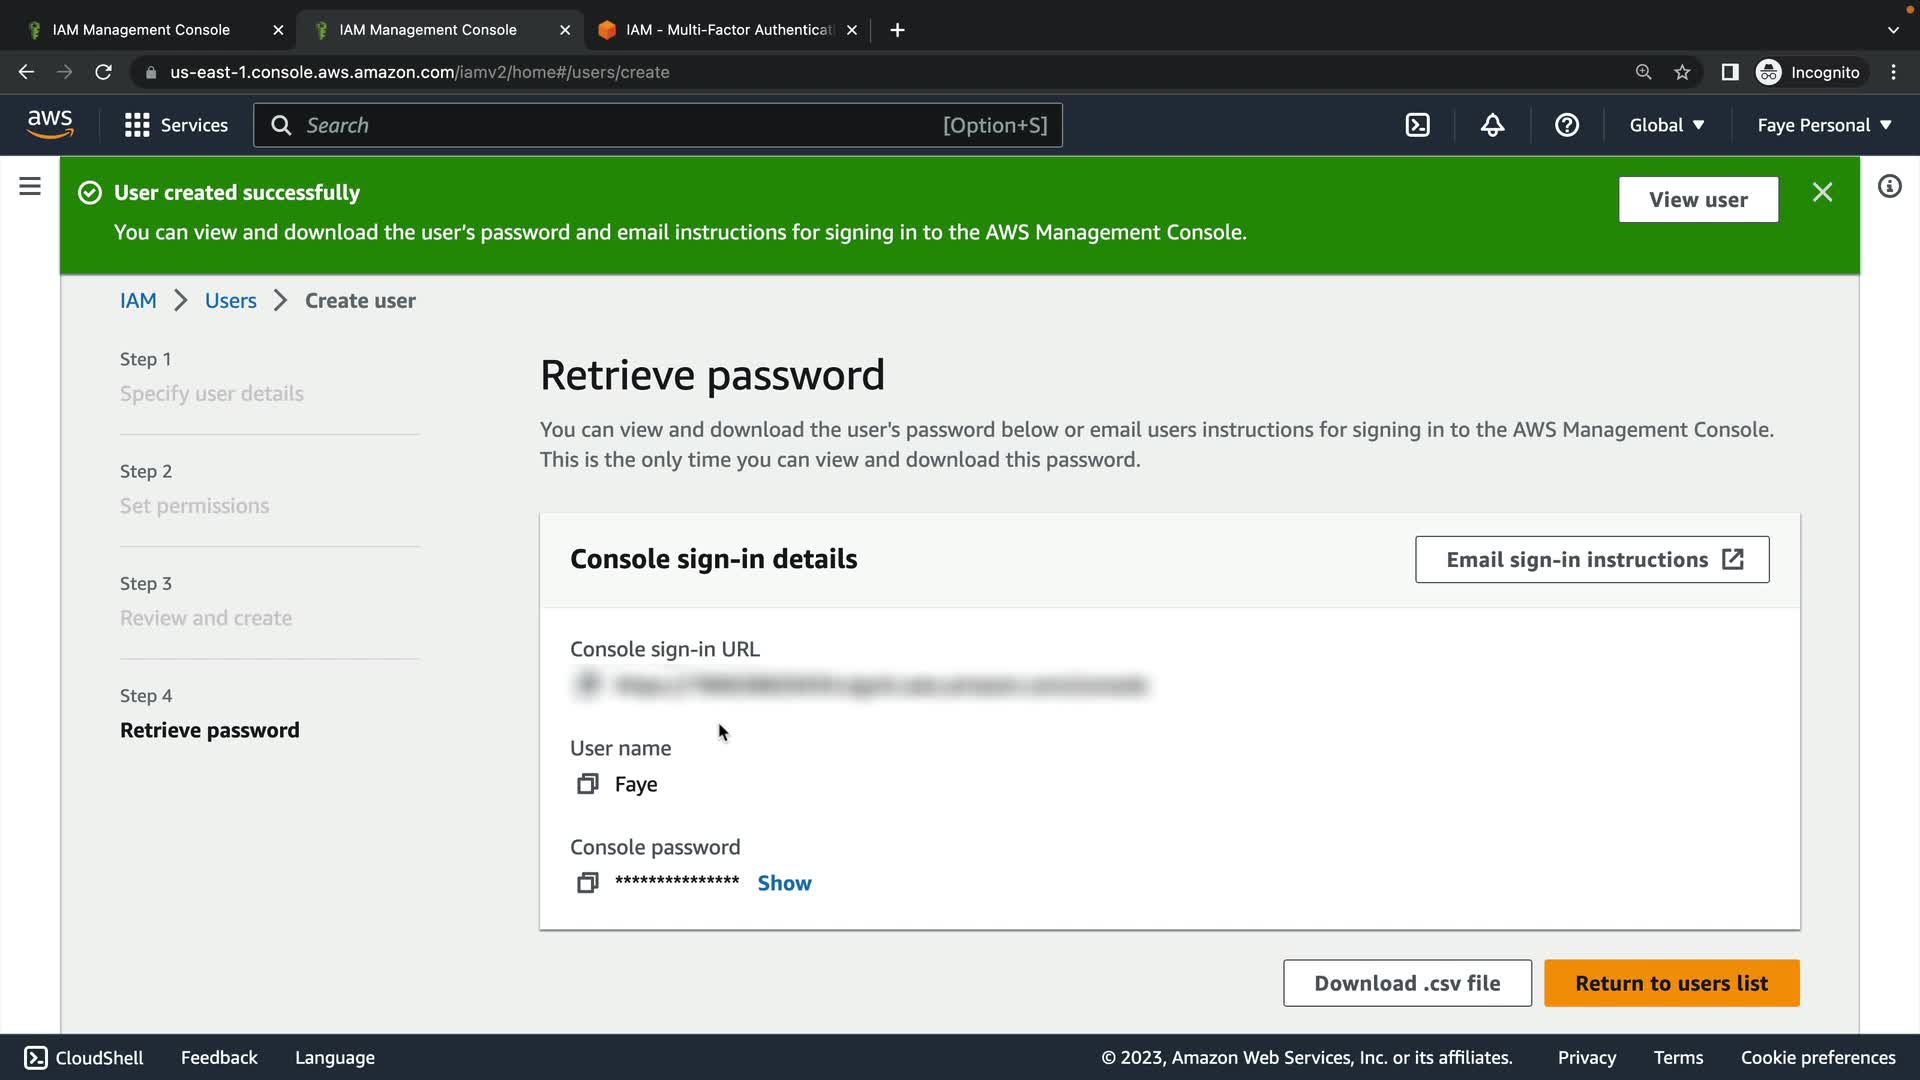Click the AWS logo home icon
Image resolution: width=1920 pixels, height=1080 pixels.
coord(50,124)
